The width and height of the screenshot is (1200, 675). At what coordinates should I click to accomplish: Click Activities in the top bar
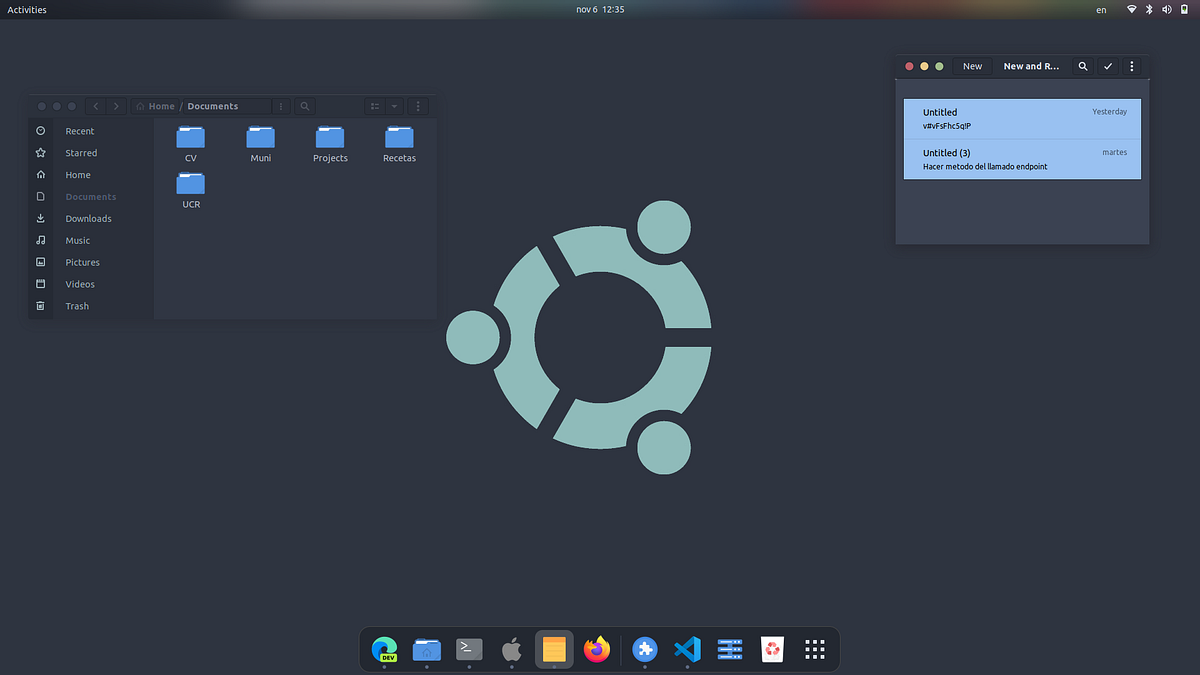coord(27,9)
